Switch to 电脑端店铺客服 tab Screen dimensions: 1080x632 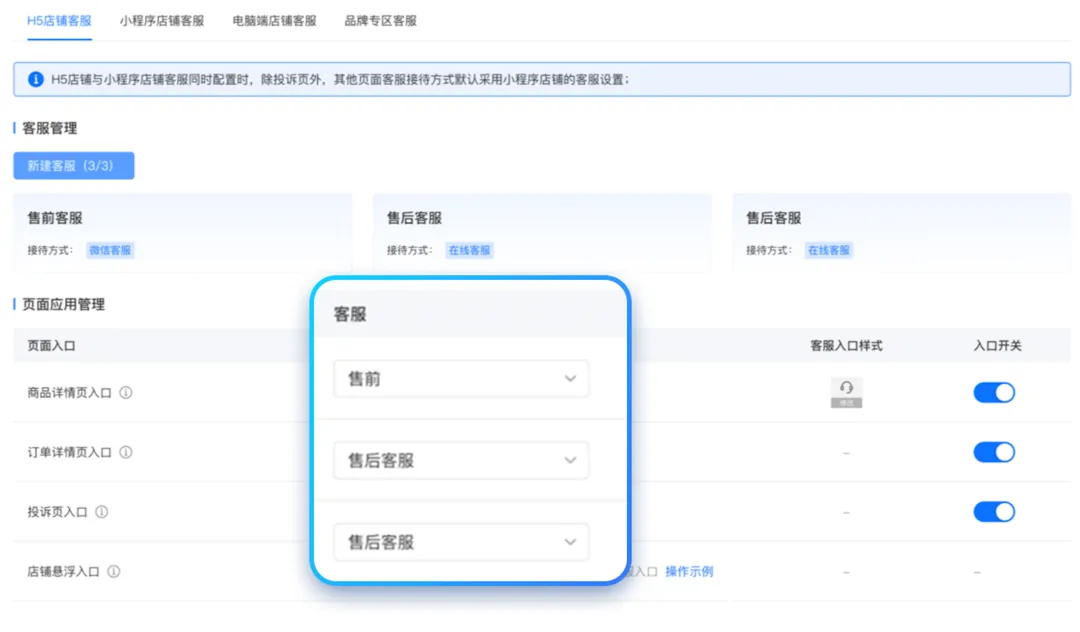coord(274,20)
